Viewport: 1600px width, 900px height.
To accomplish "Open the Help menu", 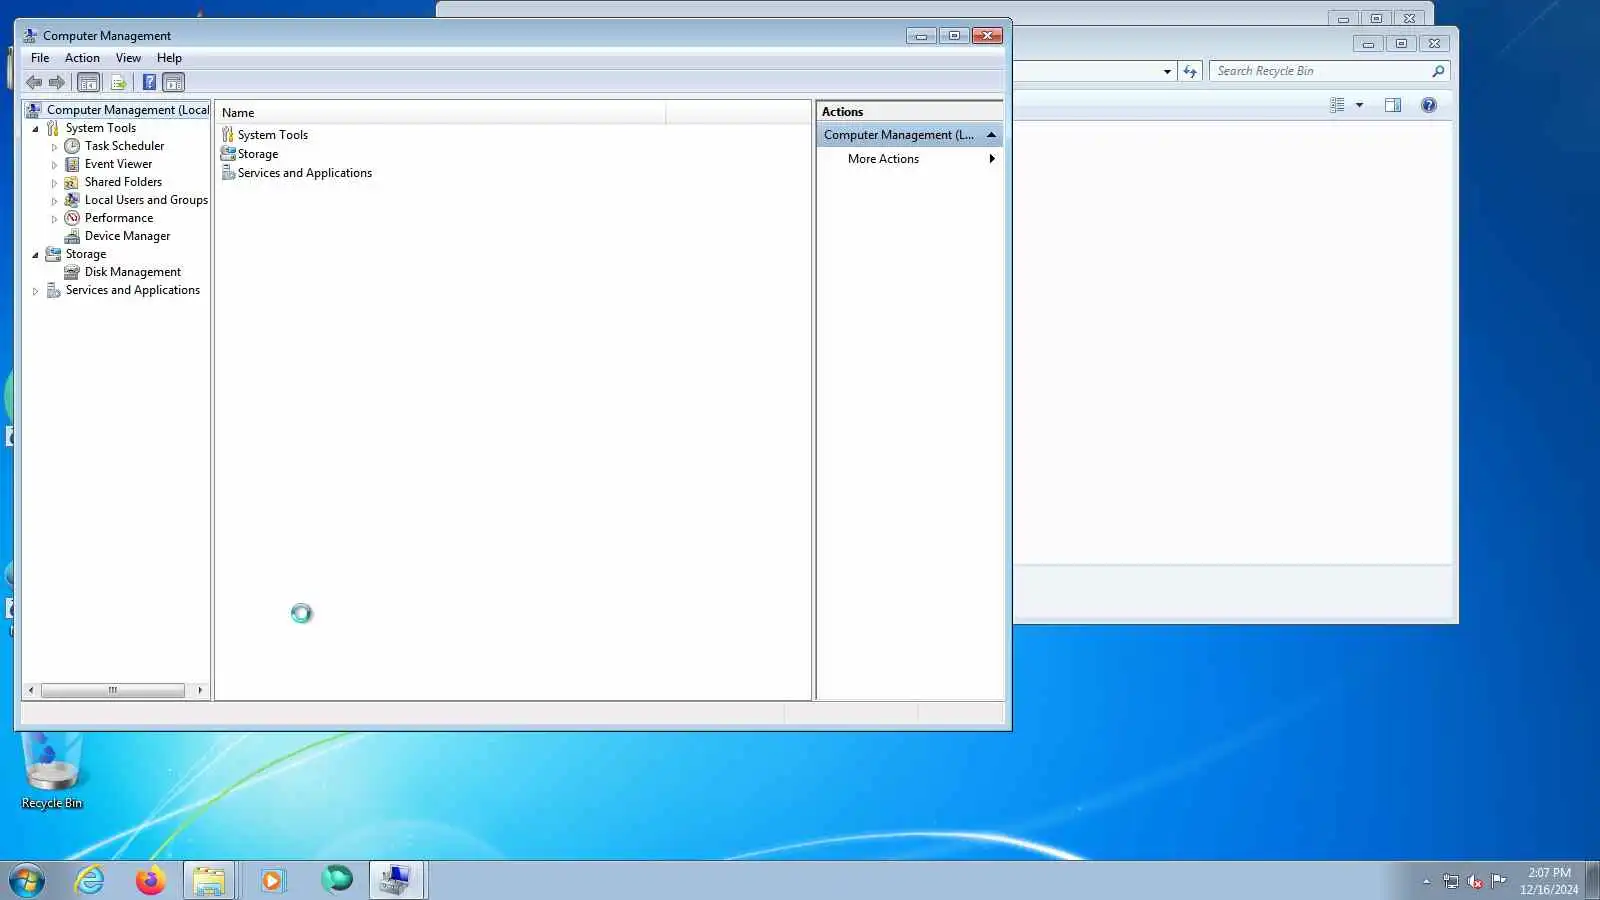I will pos(169,58).
